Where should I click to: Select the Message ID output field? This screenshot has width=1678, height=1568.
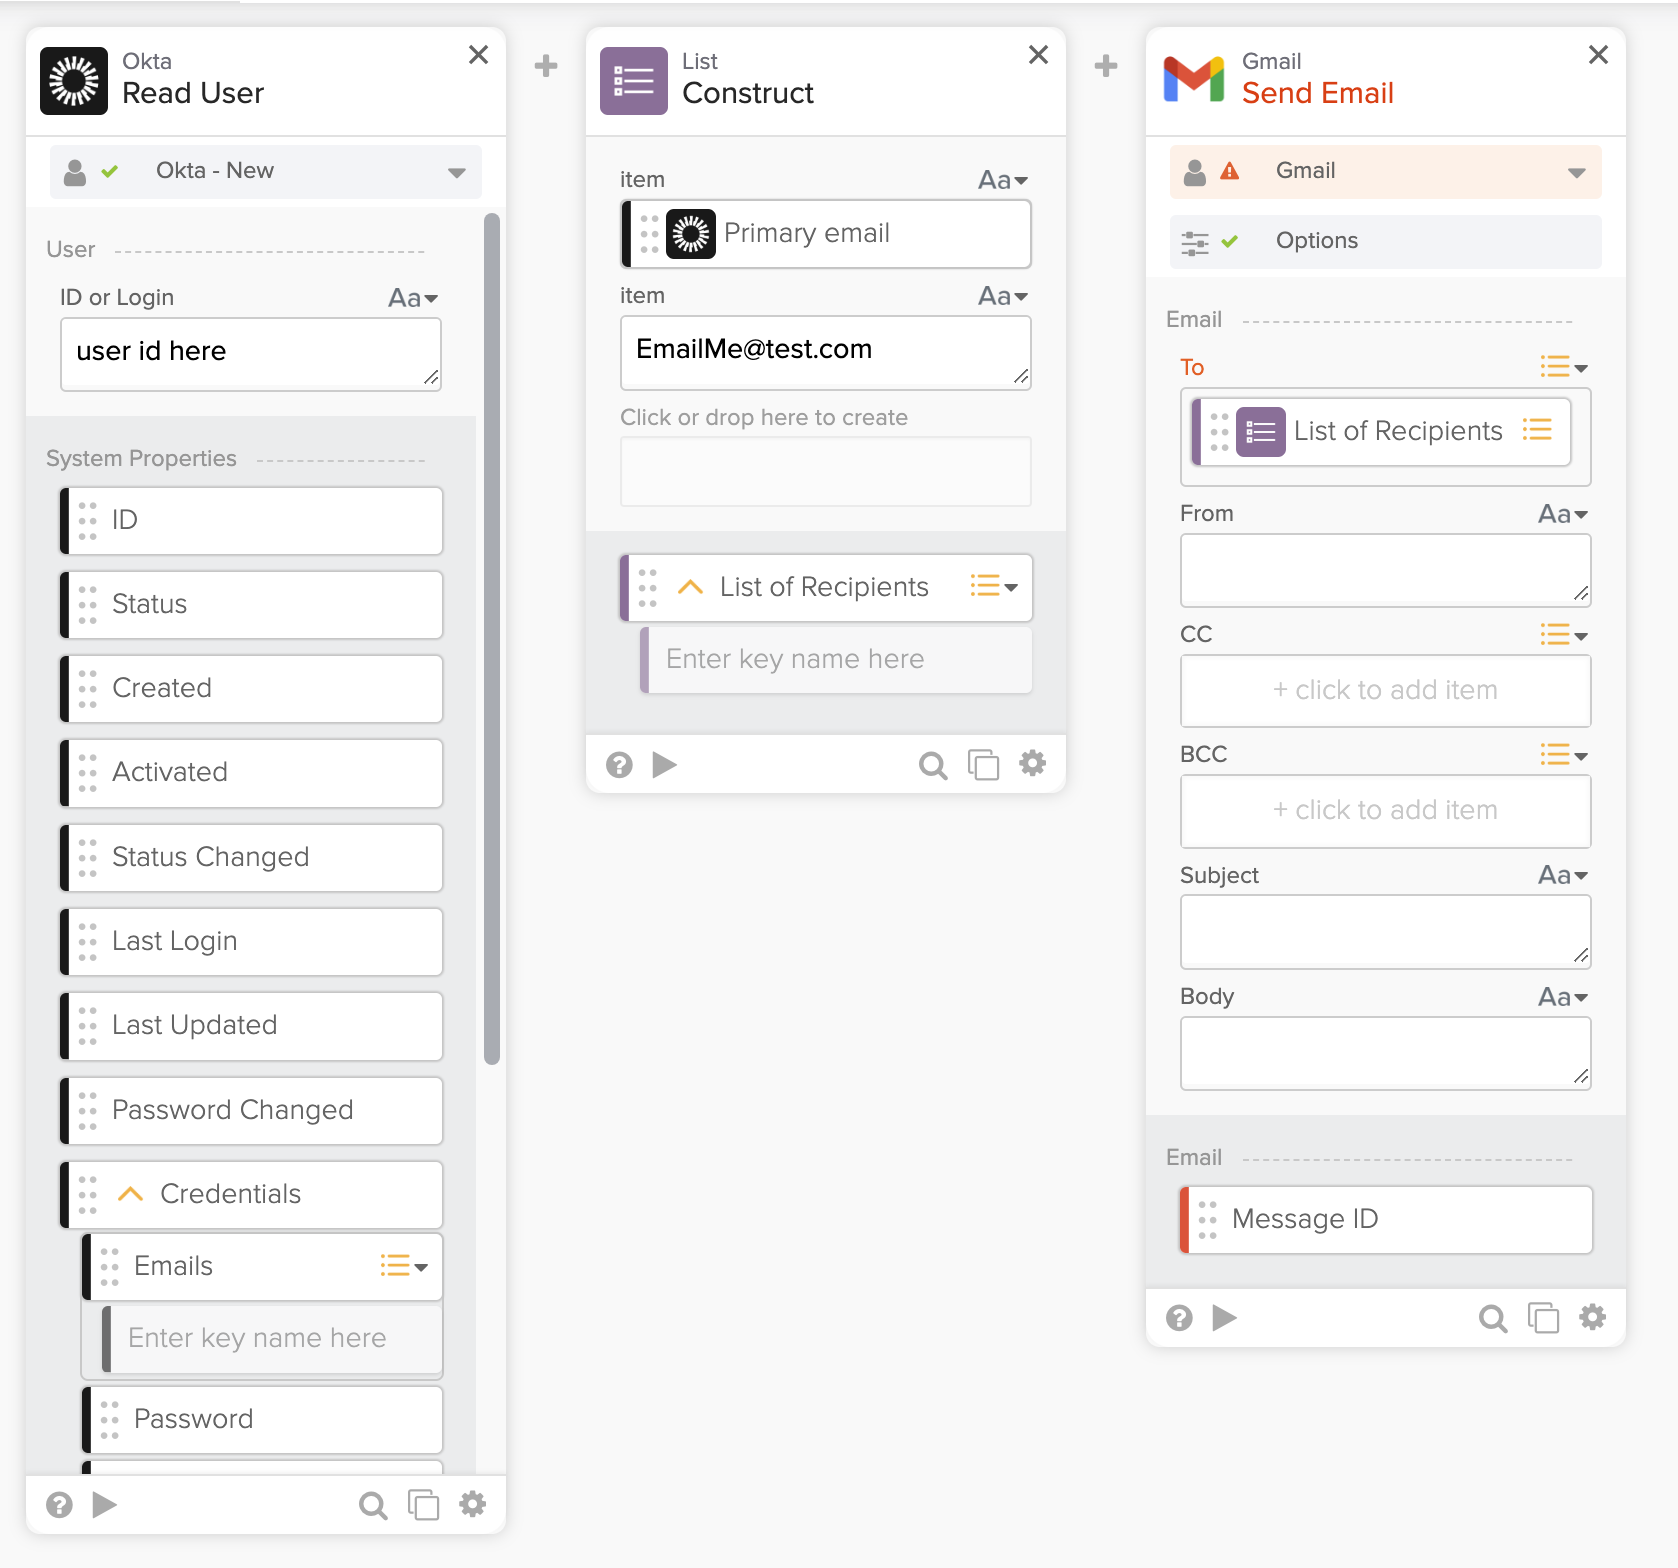pos(1387,1220)
